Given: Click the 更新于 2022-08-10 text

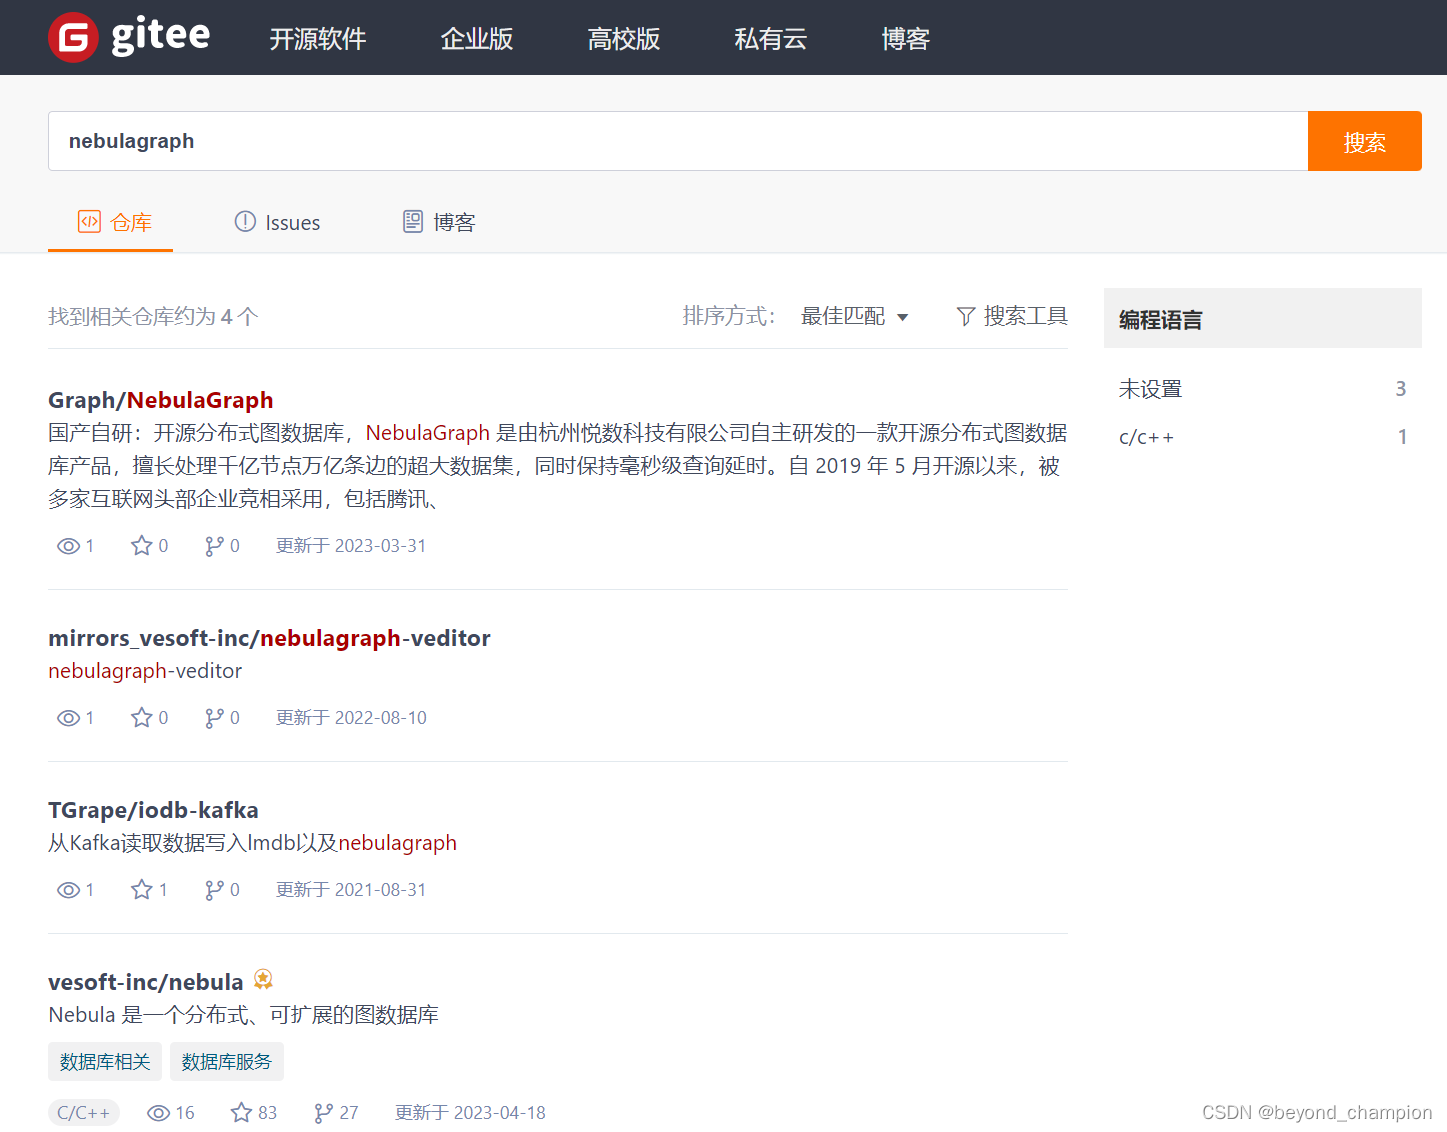Looking at the screenshot, I should tap(351, 718).
